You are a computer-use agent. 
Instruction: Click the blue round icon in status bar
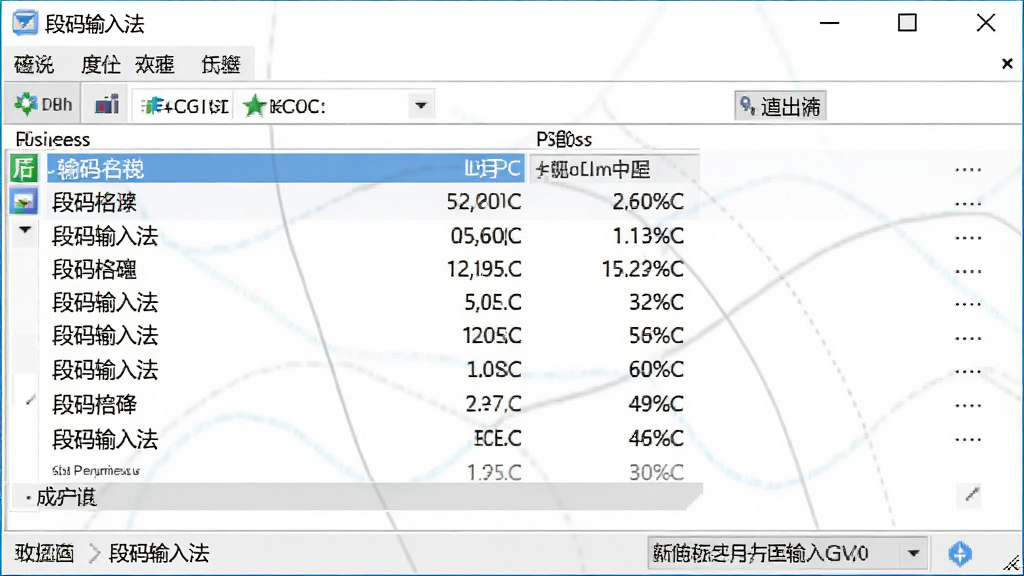(x=959, y=554)
